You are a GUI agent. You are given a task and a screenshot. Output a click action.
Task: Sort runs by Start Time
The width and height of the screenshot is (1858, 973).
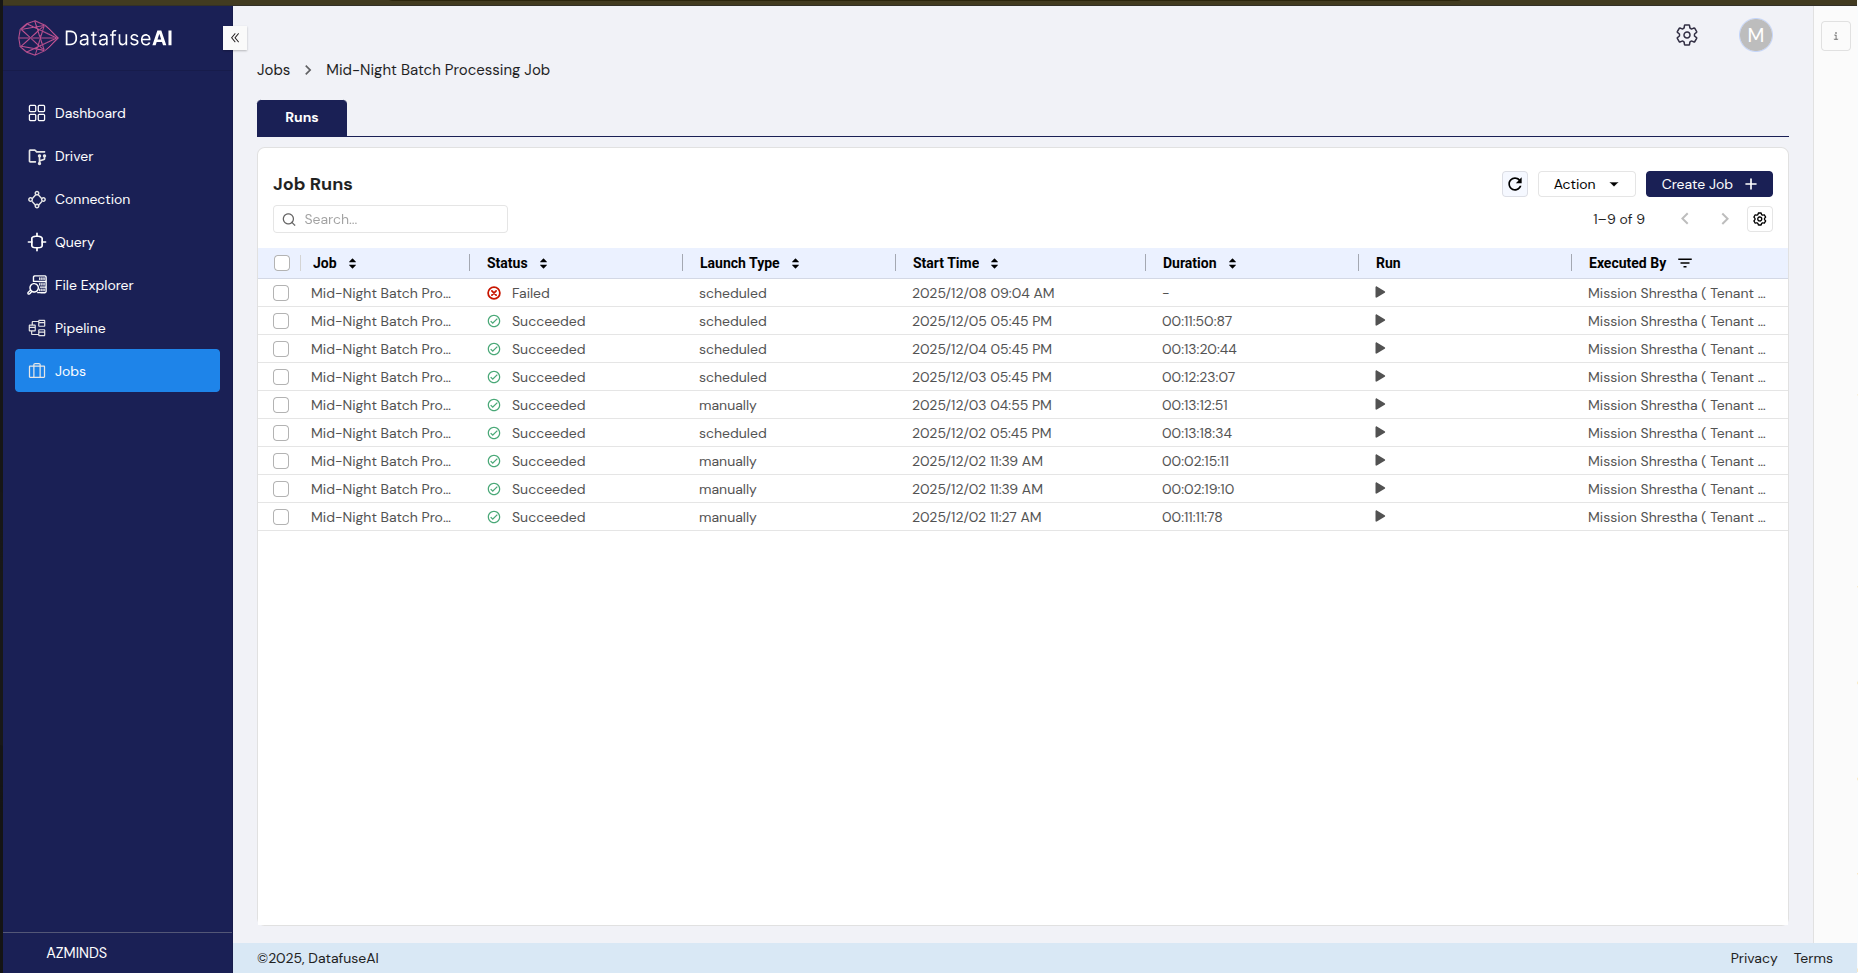994,263
